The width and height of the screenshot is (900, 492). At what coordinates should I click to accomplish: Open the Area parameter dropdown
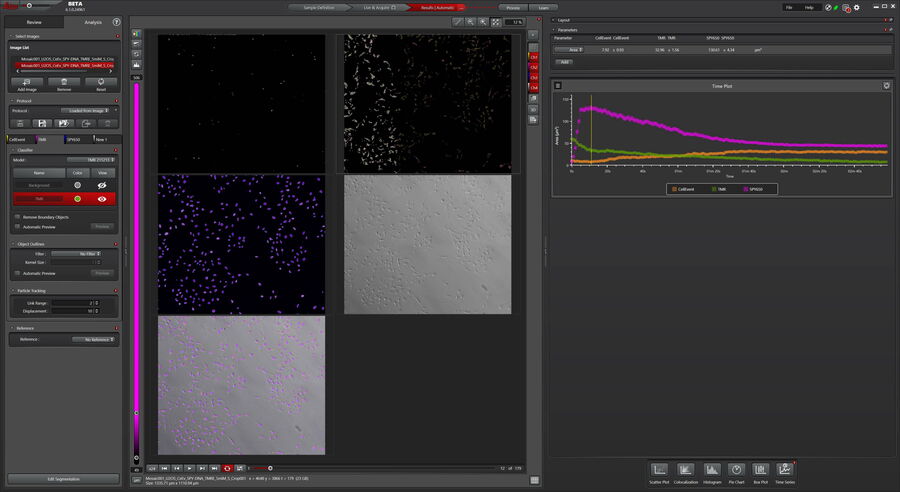(569, 50)
